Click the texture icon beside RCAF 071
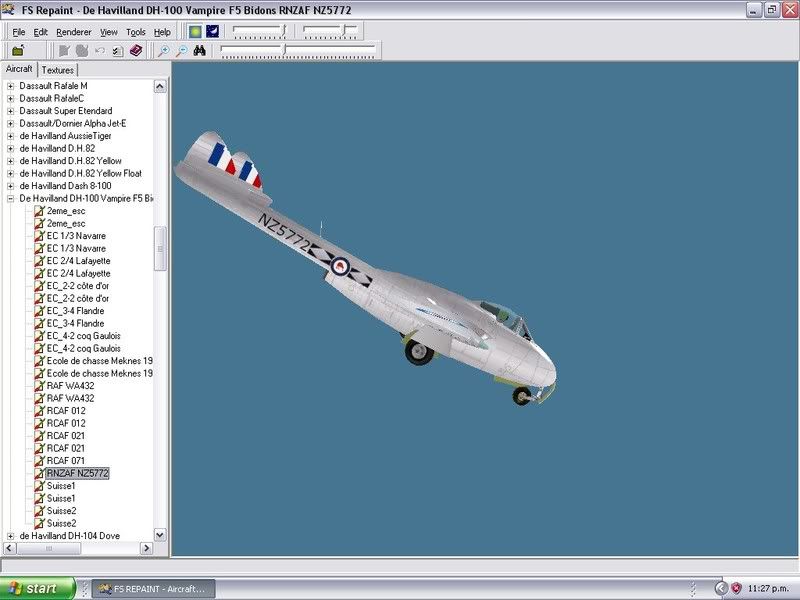The width and height of the screenshot is (800, 600). (x=39, y=460)
